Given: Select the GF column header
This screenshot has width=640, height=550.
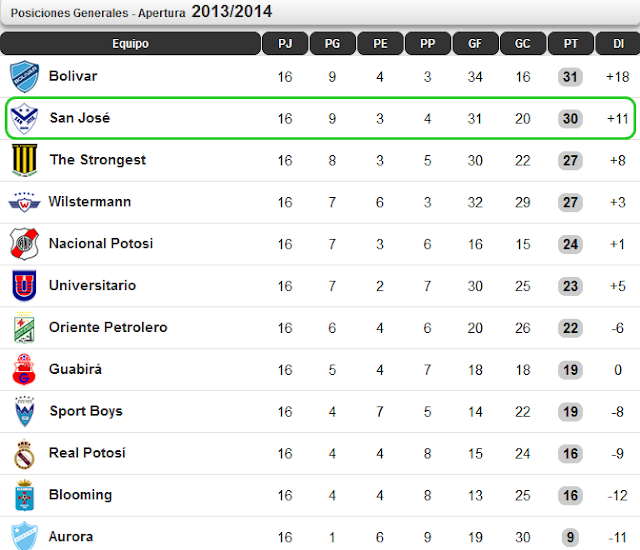Looking at the screenshot, I should pos(475,43).
